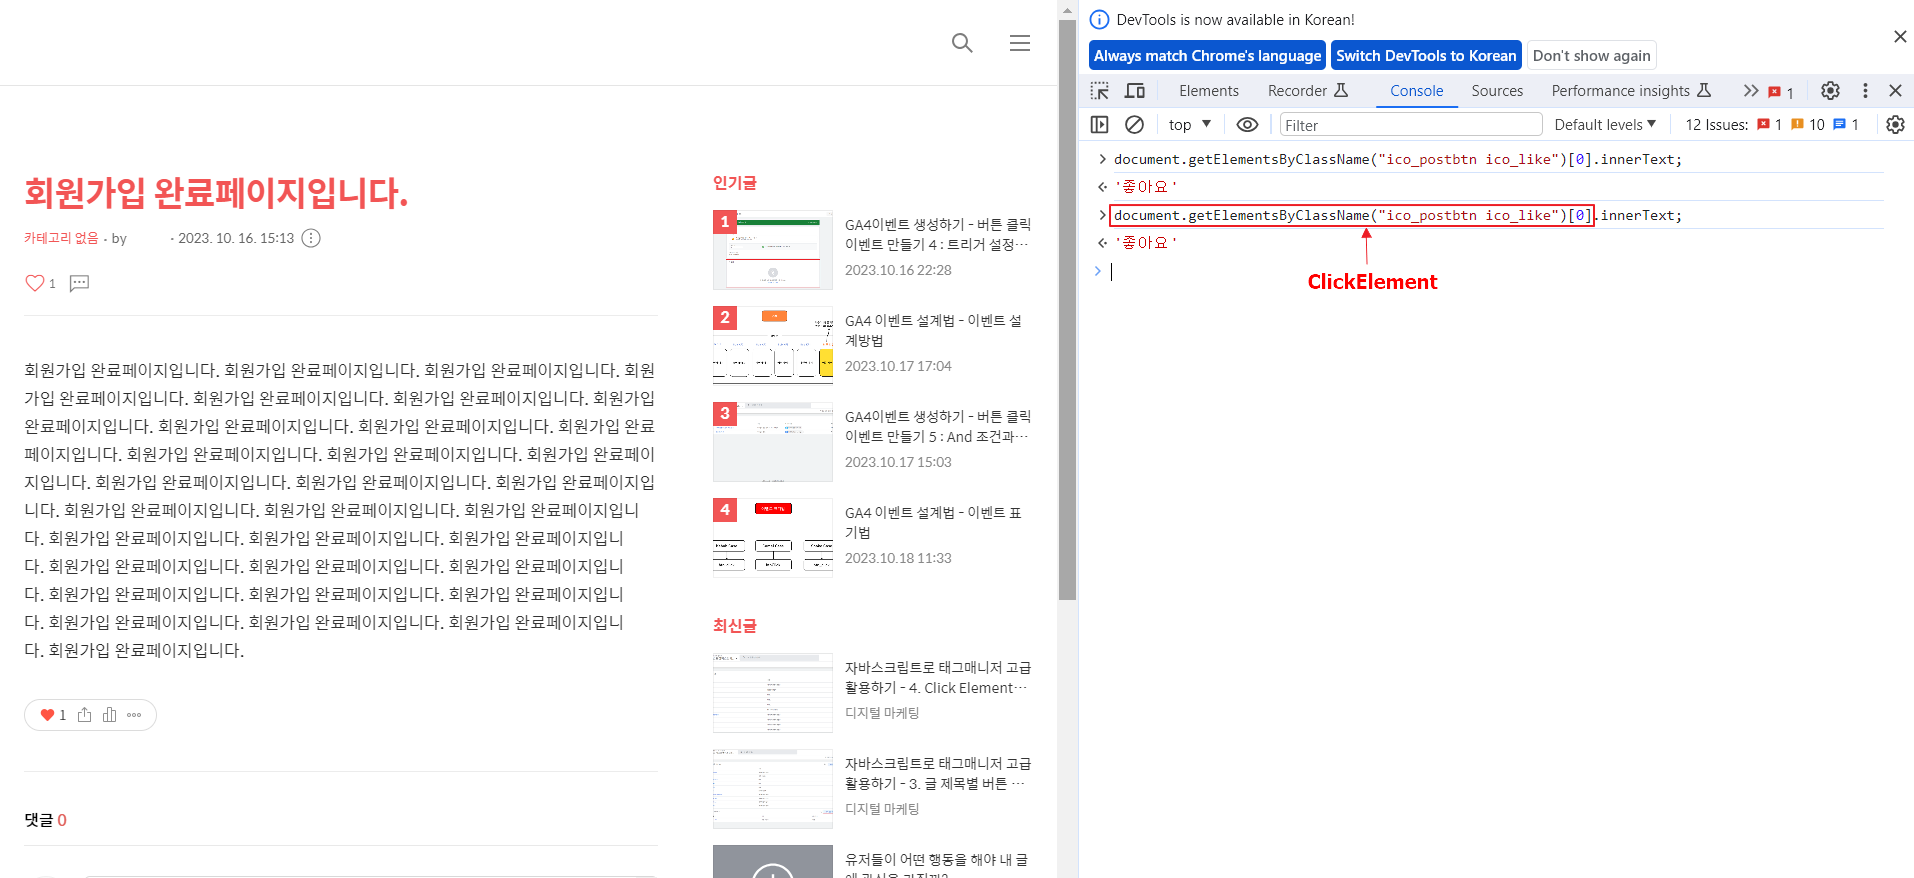The height and width of the screenshot is (878, 1914).
Task: Click the 인기글 section heading
Action: point(734,183)
